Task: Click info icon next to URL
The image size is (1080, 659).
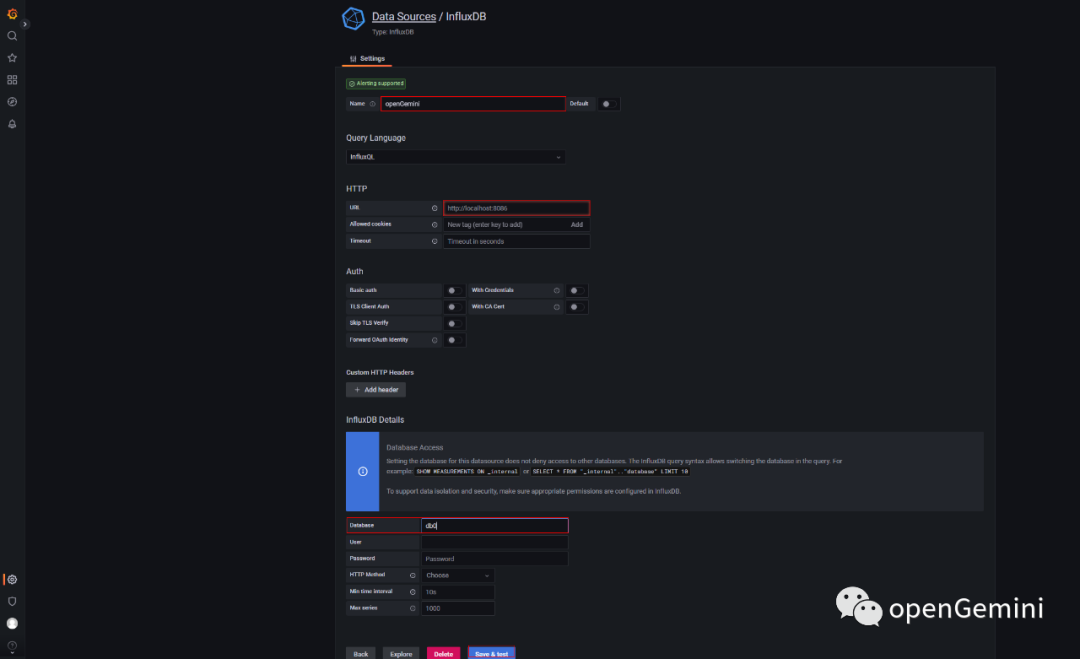Action: [x=435, y=208]
